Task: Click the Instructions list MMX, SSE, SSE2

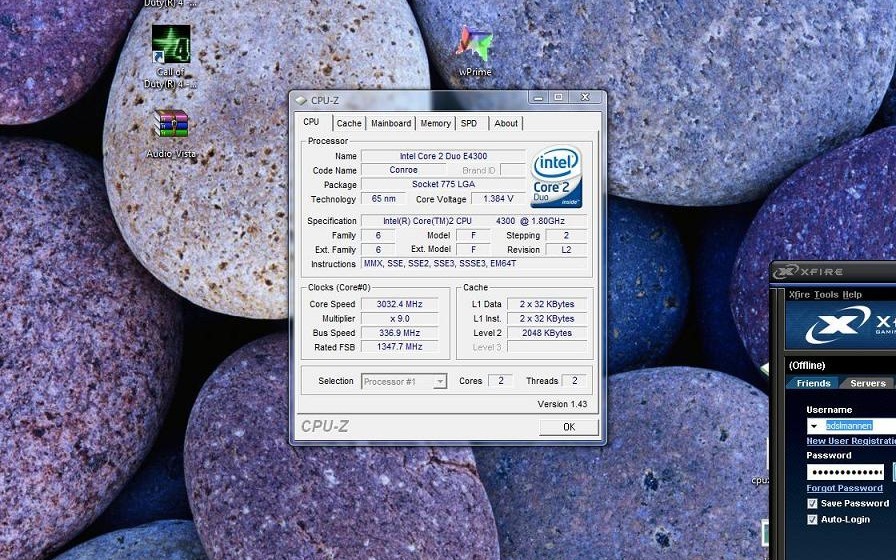Action: [474, 263]
